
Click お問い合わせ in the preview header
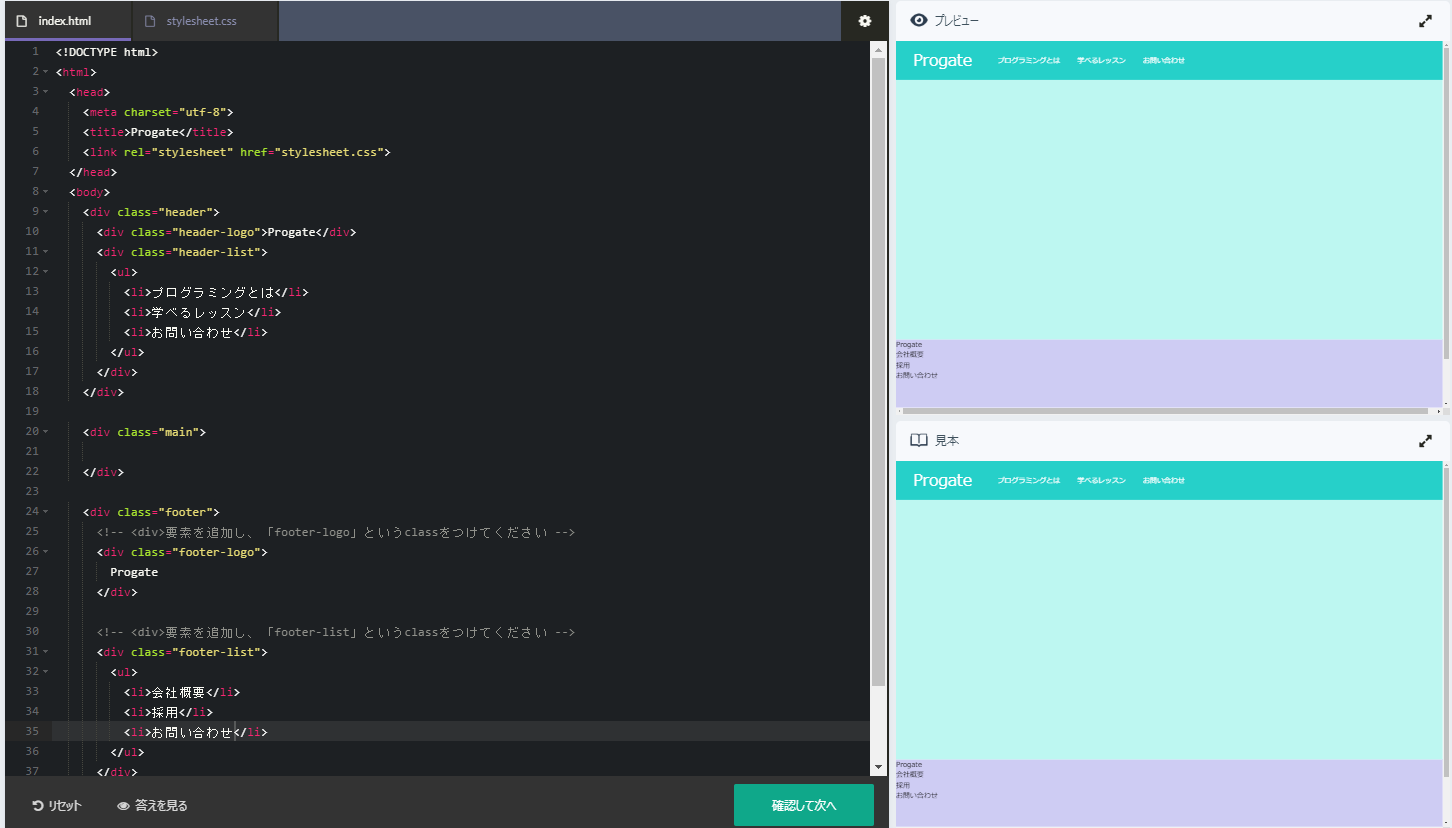coord(1163,60)
